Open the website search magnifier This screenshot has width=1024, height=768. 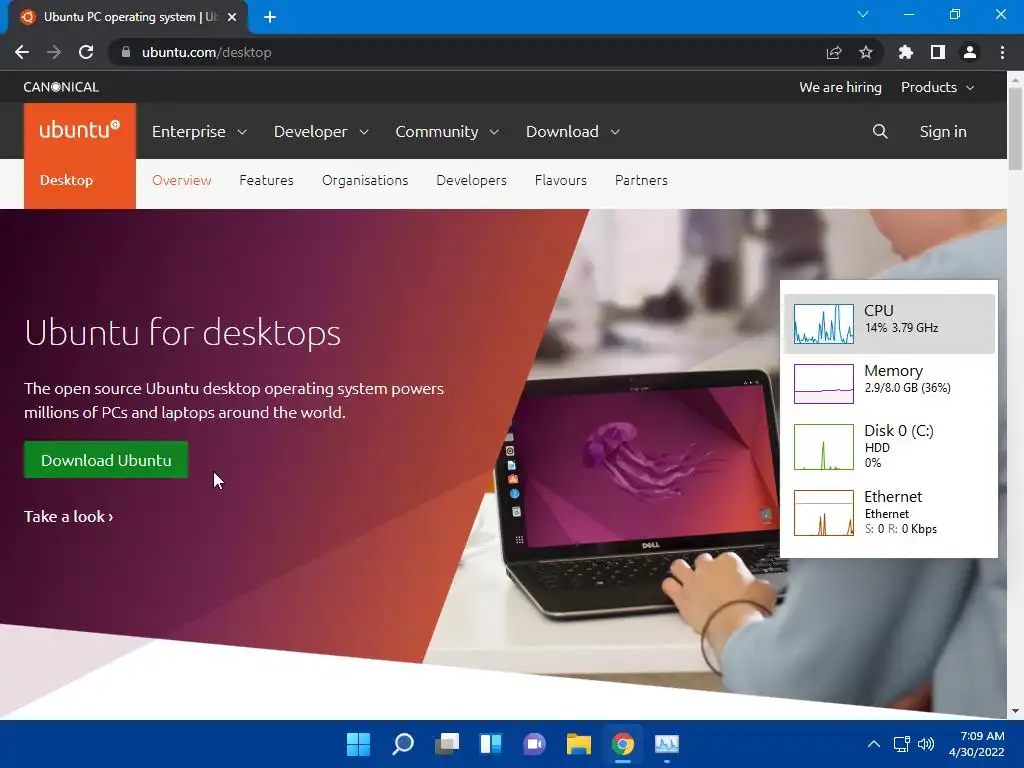880,131
